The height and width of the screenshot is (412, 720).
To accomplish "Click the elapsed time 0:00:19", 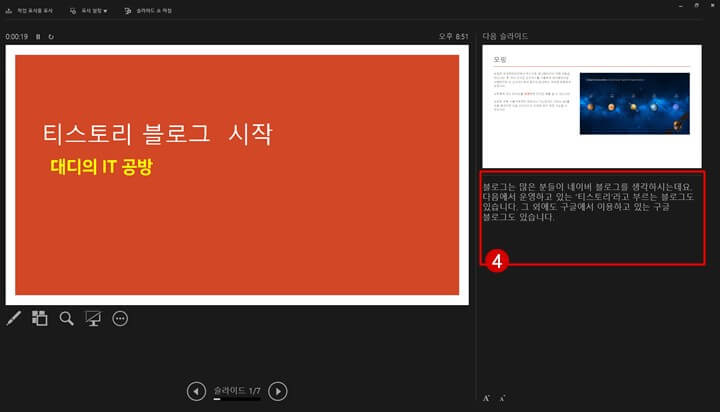I will coord(17,37).
